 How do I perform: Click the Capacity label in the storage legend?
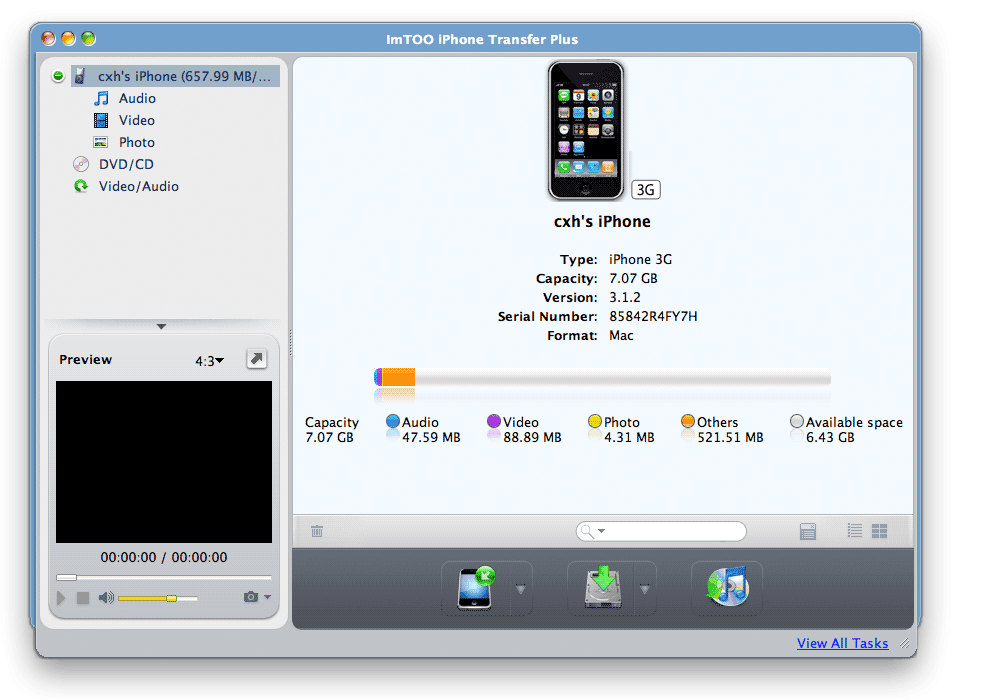pos(332,422)
